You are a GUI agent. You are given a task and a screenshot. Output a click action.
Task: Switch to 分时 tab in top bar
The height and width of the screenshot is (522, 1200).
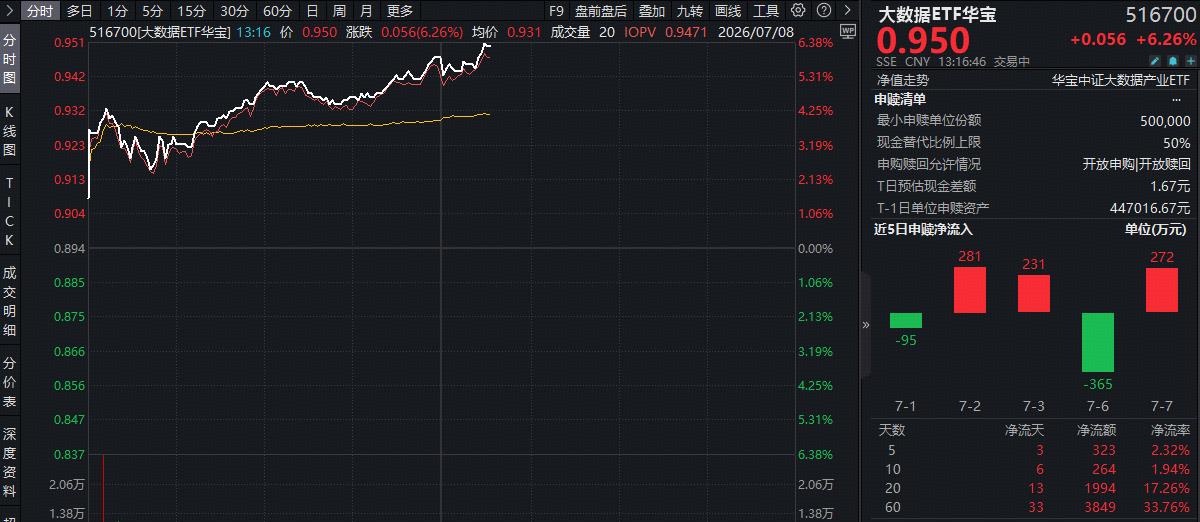pyautogui.click(x=39, y=11)
